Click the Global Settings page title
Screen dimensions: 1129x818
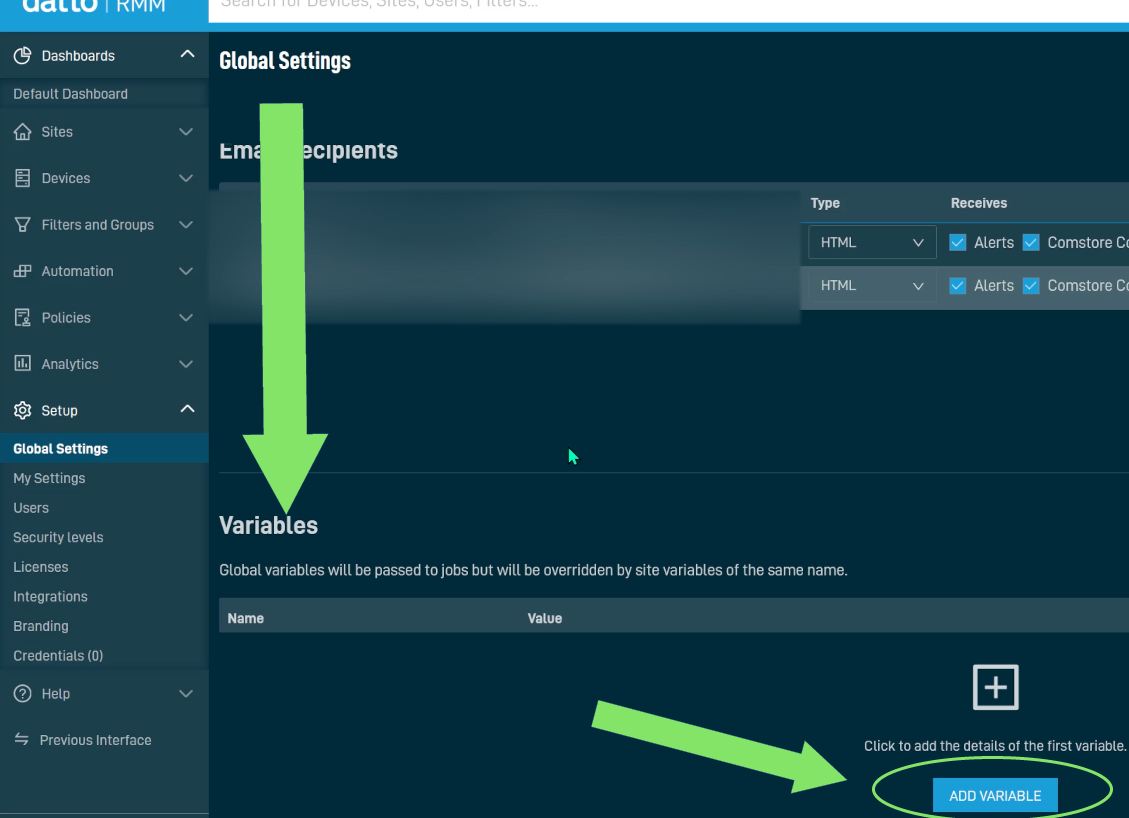(x=285, y=61)
